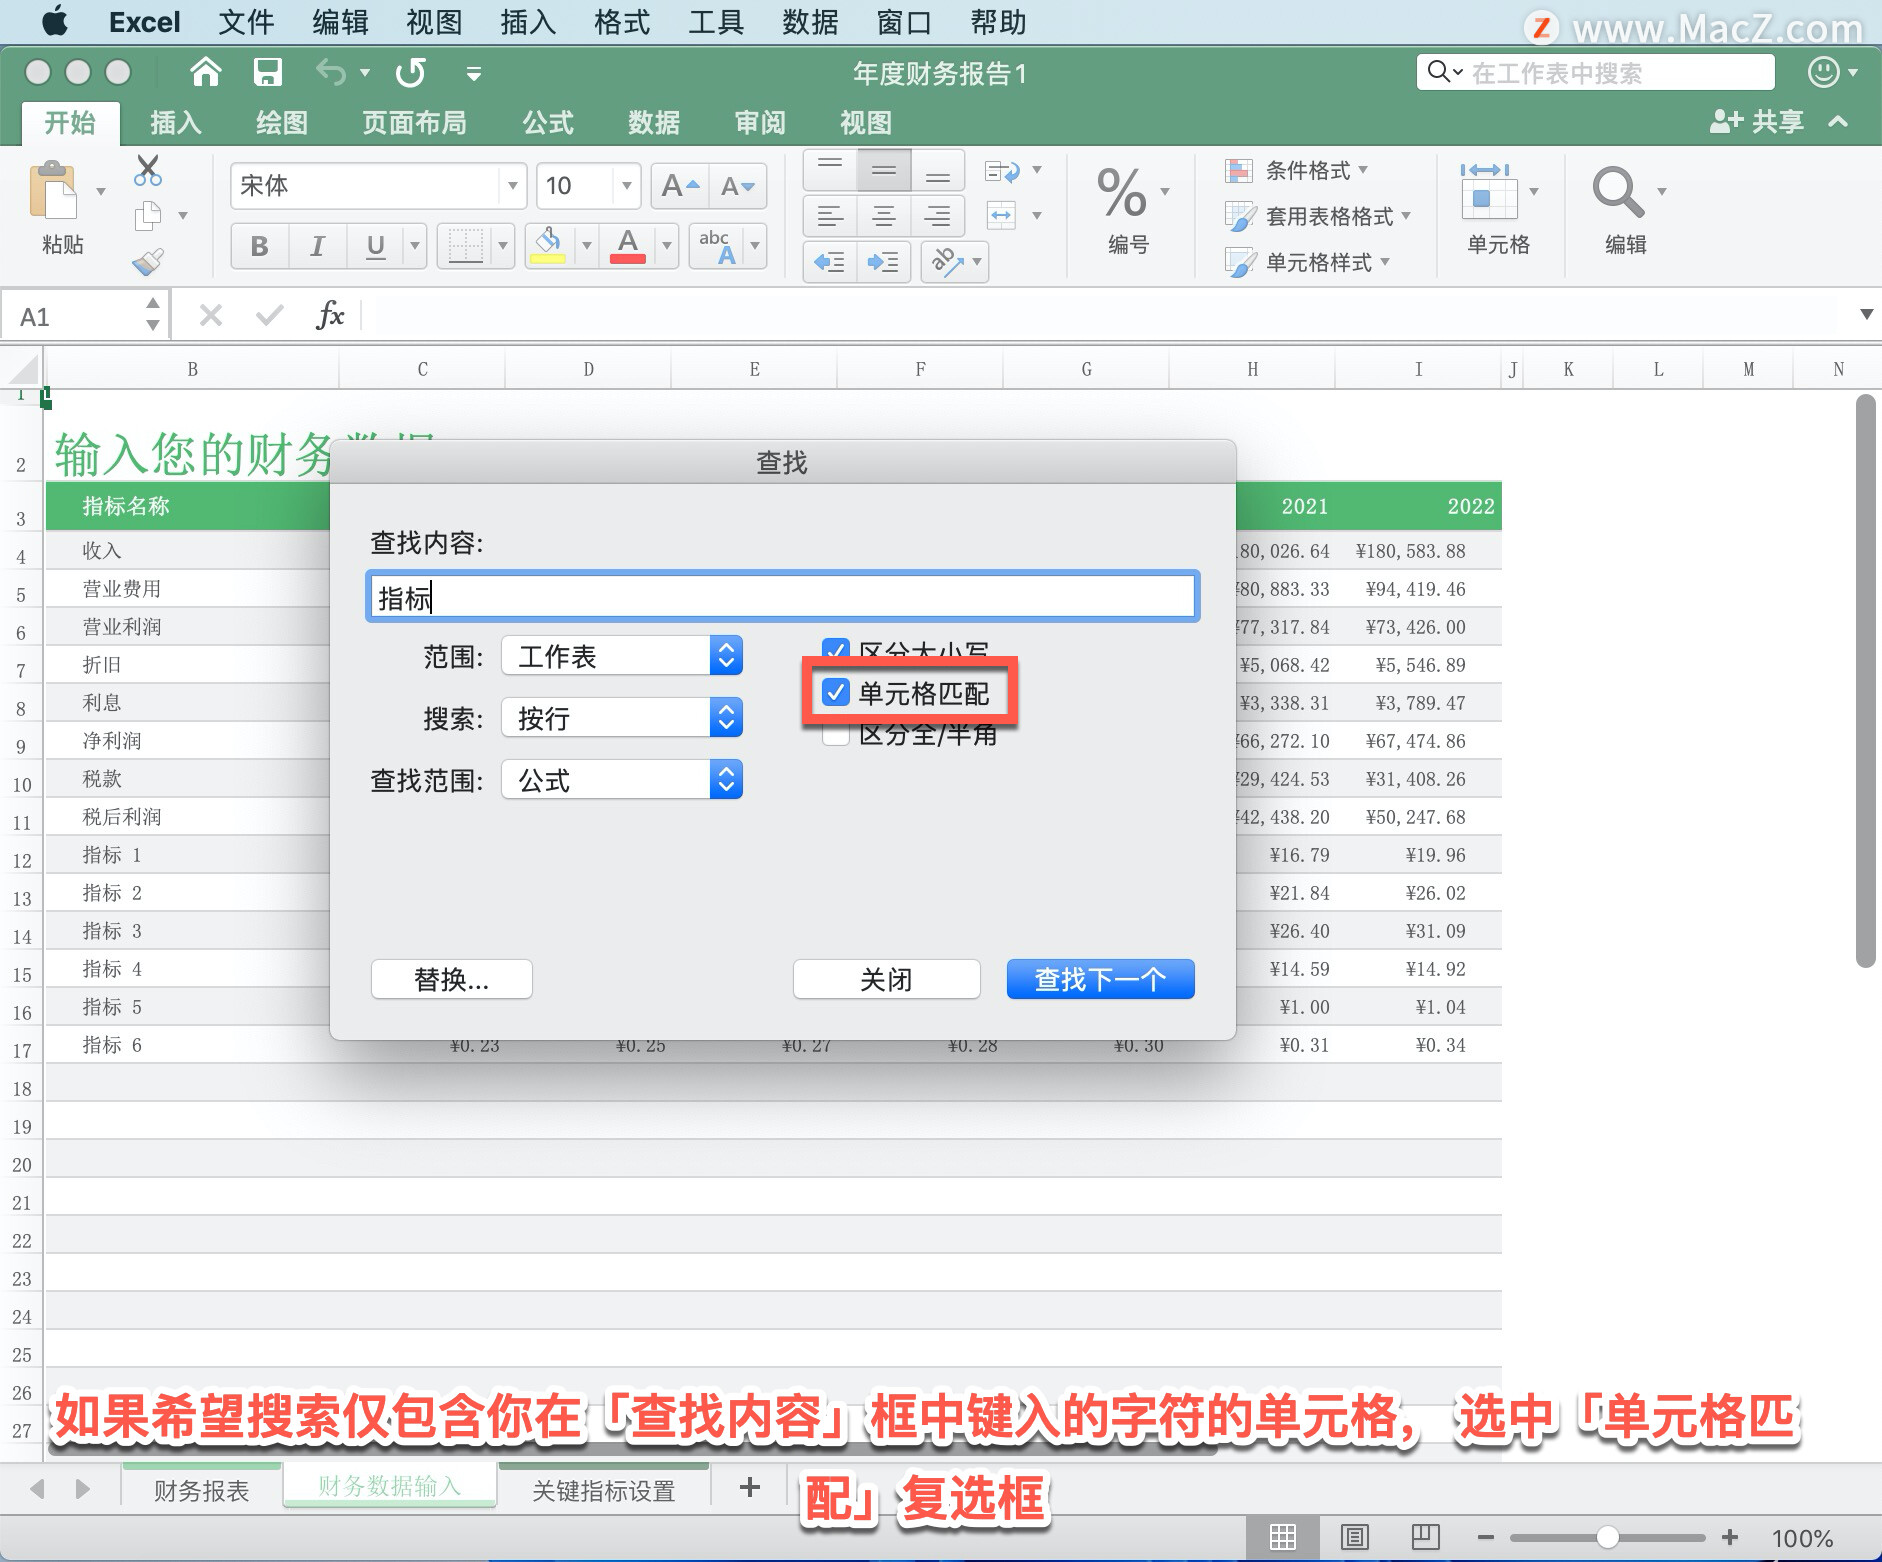Click the 替换... button
1882x1562 pixels.
452,979
